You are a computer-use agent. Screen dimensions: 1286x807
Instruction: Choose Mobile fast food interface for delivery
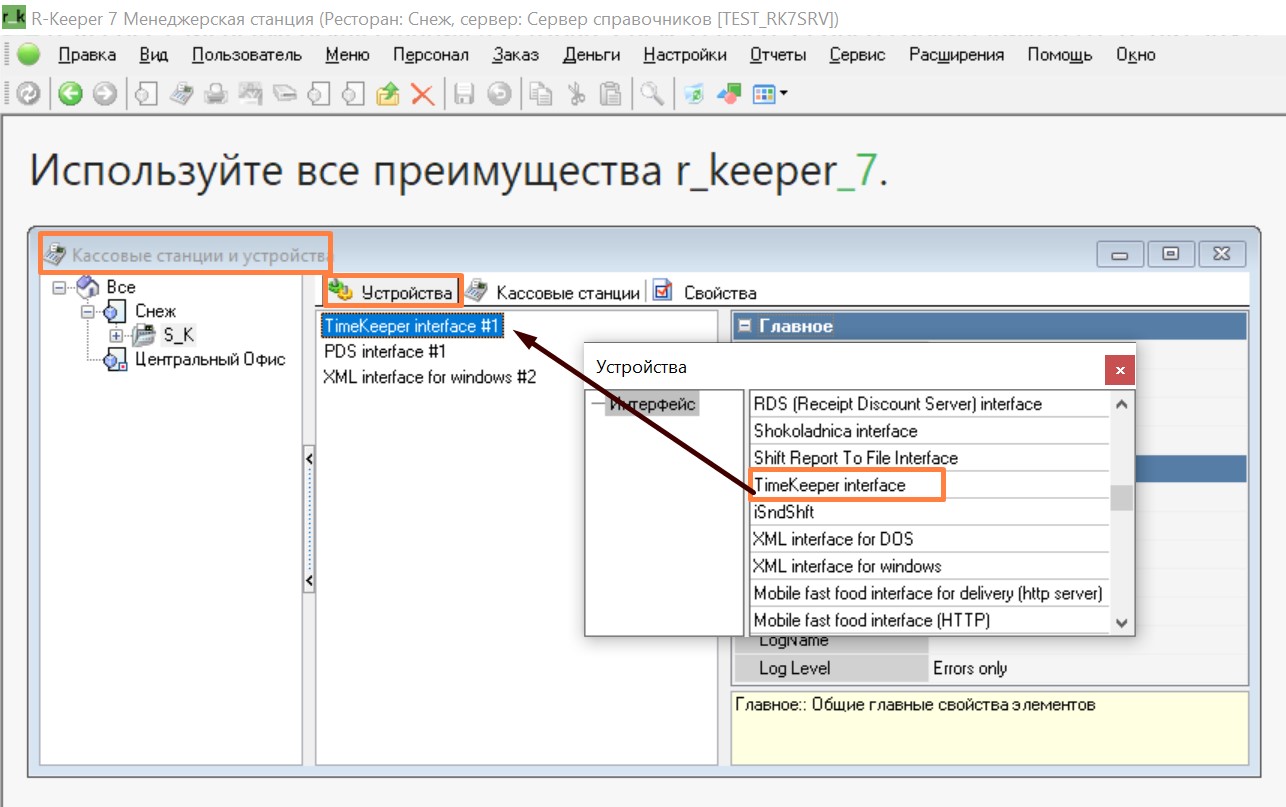927,593
